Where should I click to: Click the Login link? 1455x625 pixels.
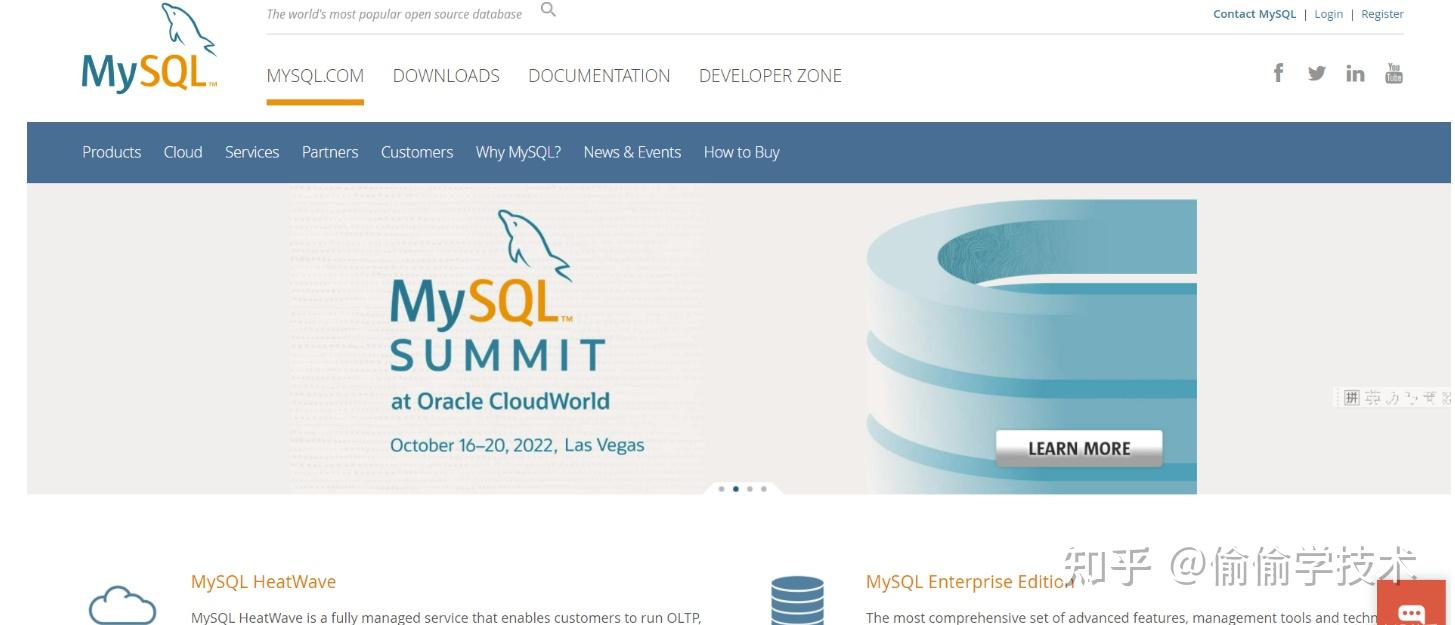(1328, 13)
